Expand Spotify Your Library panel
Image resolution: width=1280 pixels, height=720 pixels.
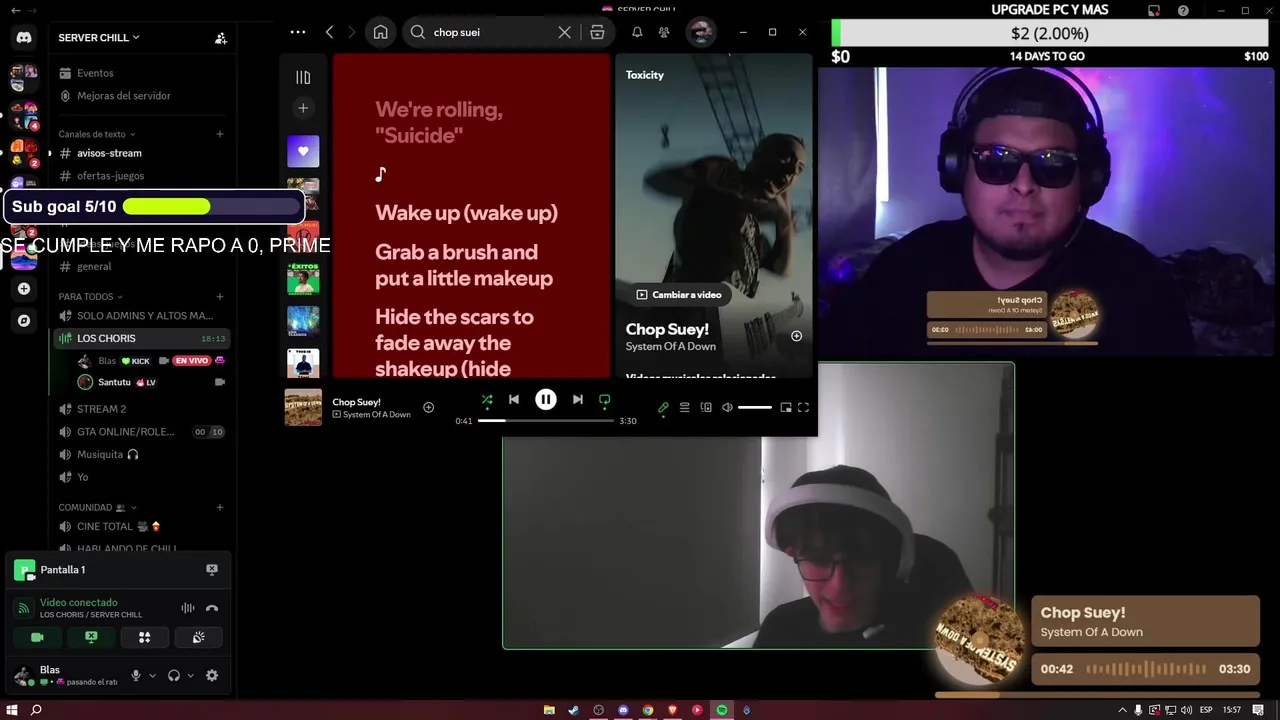pyautogui.click(x=303, y=77)
